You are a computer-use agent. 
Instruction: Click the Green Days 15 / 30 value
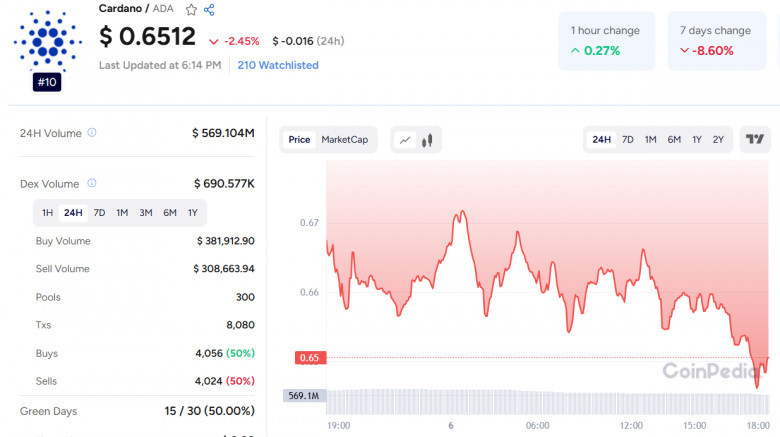click(209, 411)
